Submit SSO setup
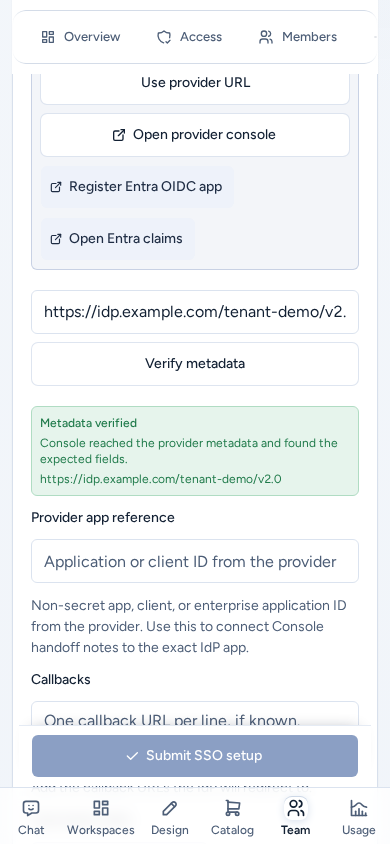 click(x=195, y=756)
